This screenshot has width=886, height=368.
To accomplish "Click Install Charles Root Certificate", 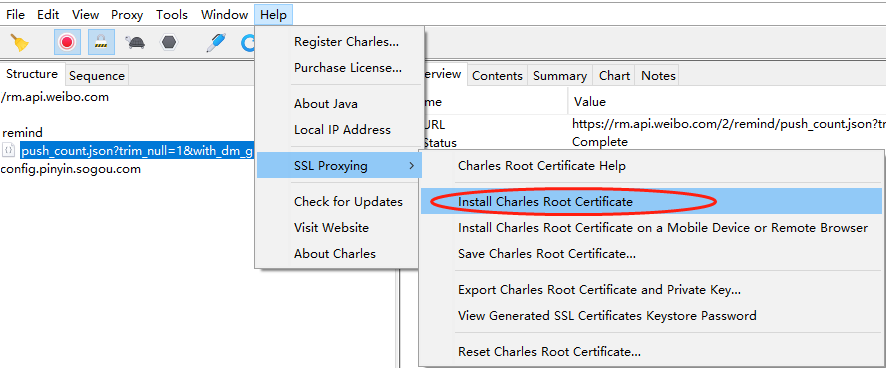I will click(651, 202).
